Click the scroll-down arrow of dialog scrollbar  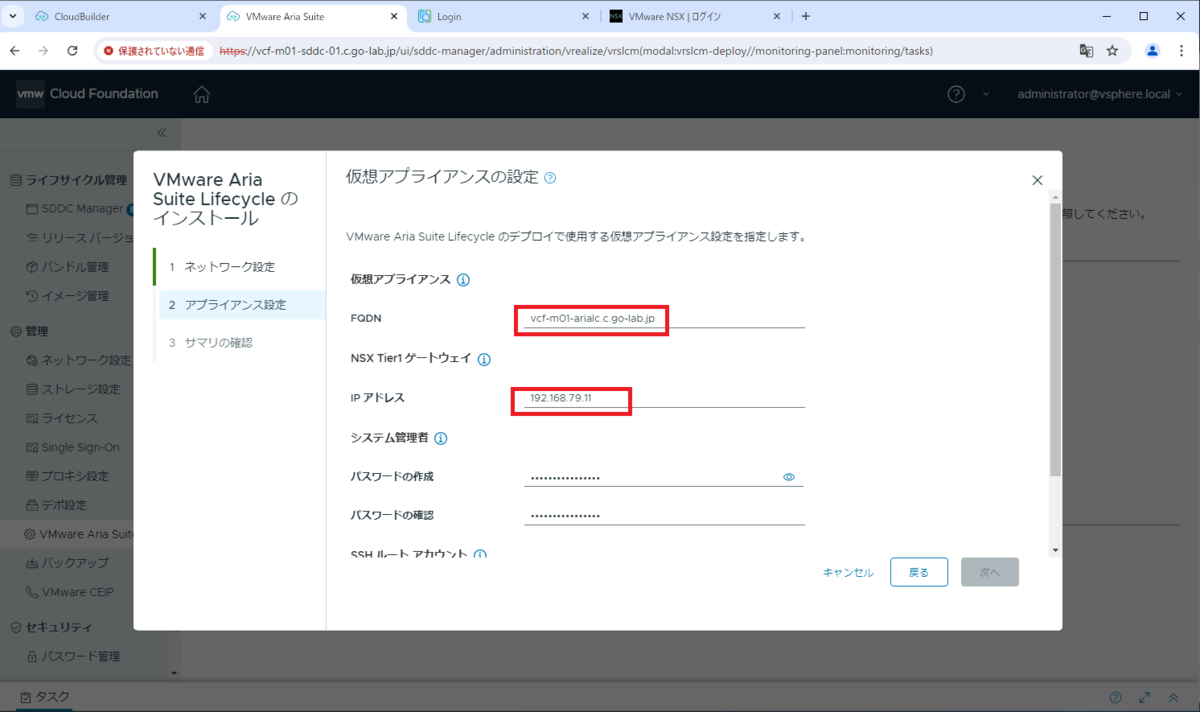[x=1055, y=551]
